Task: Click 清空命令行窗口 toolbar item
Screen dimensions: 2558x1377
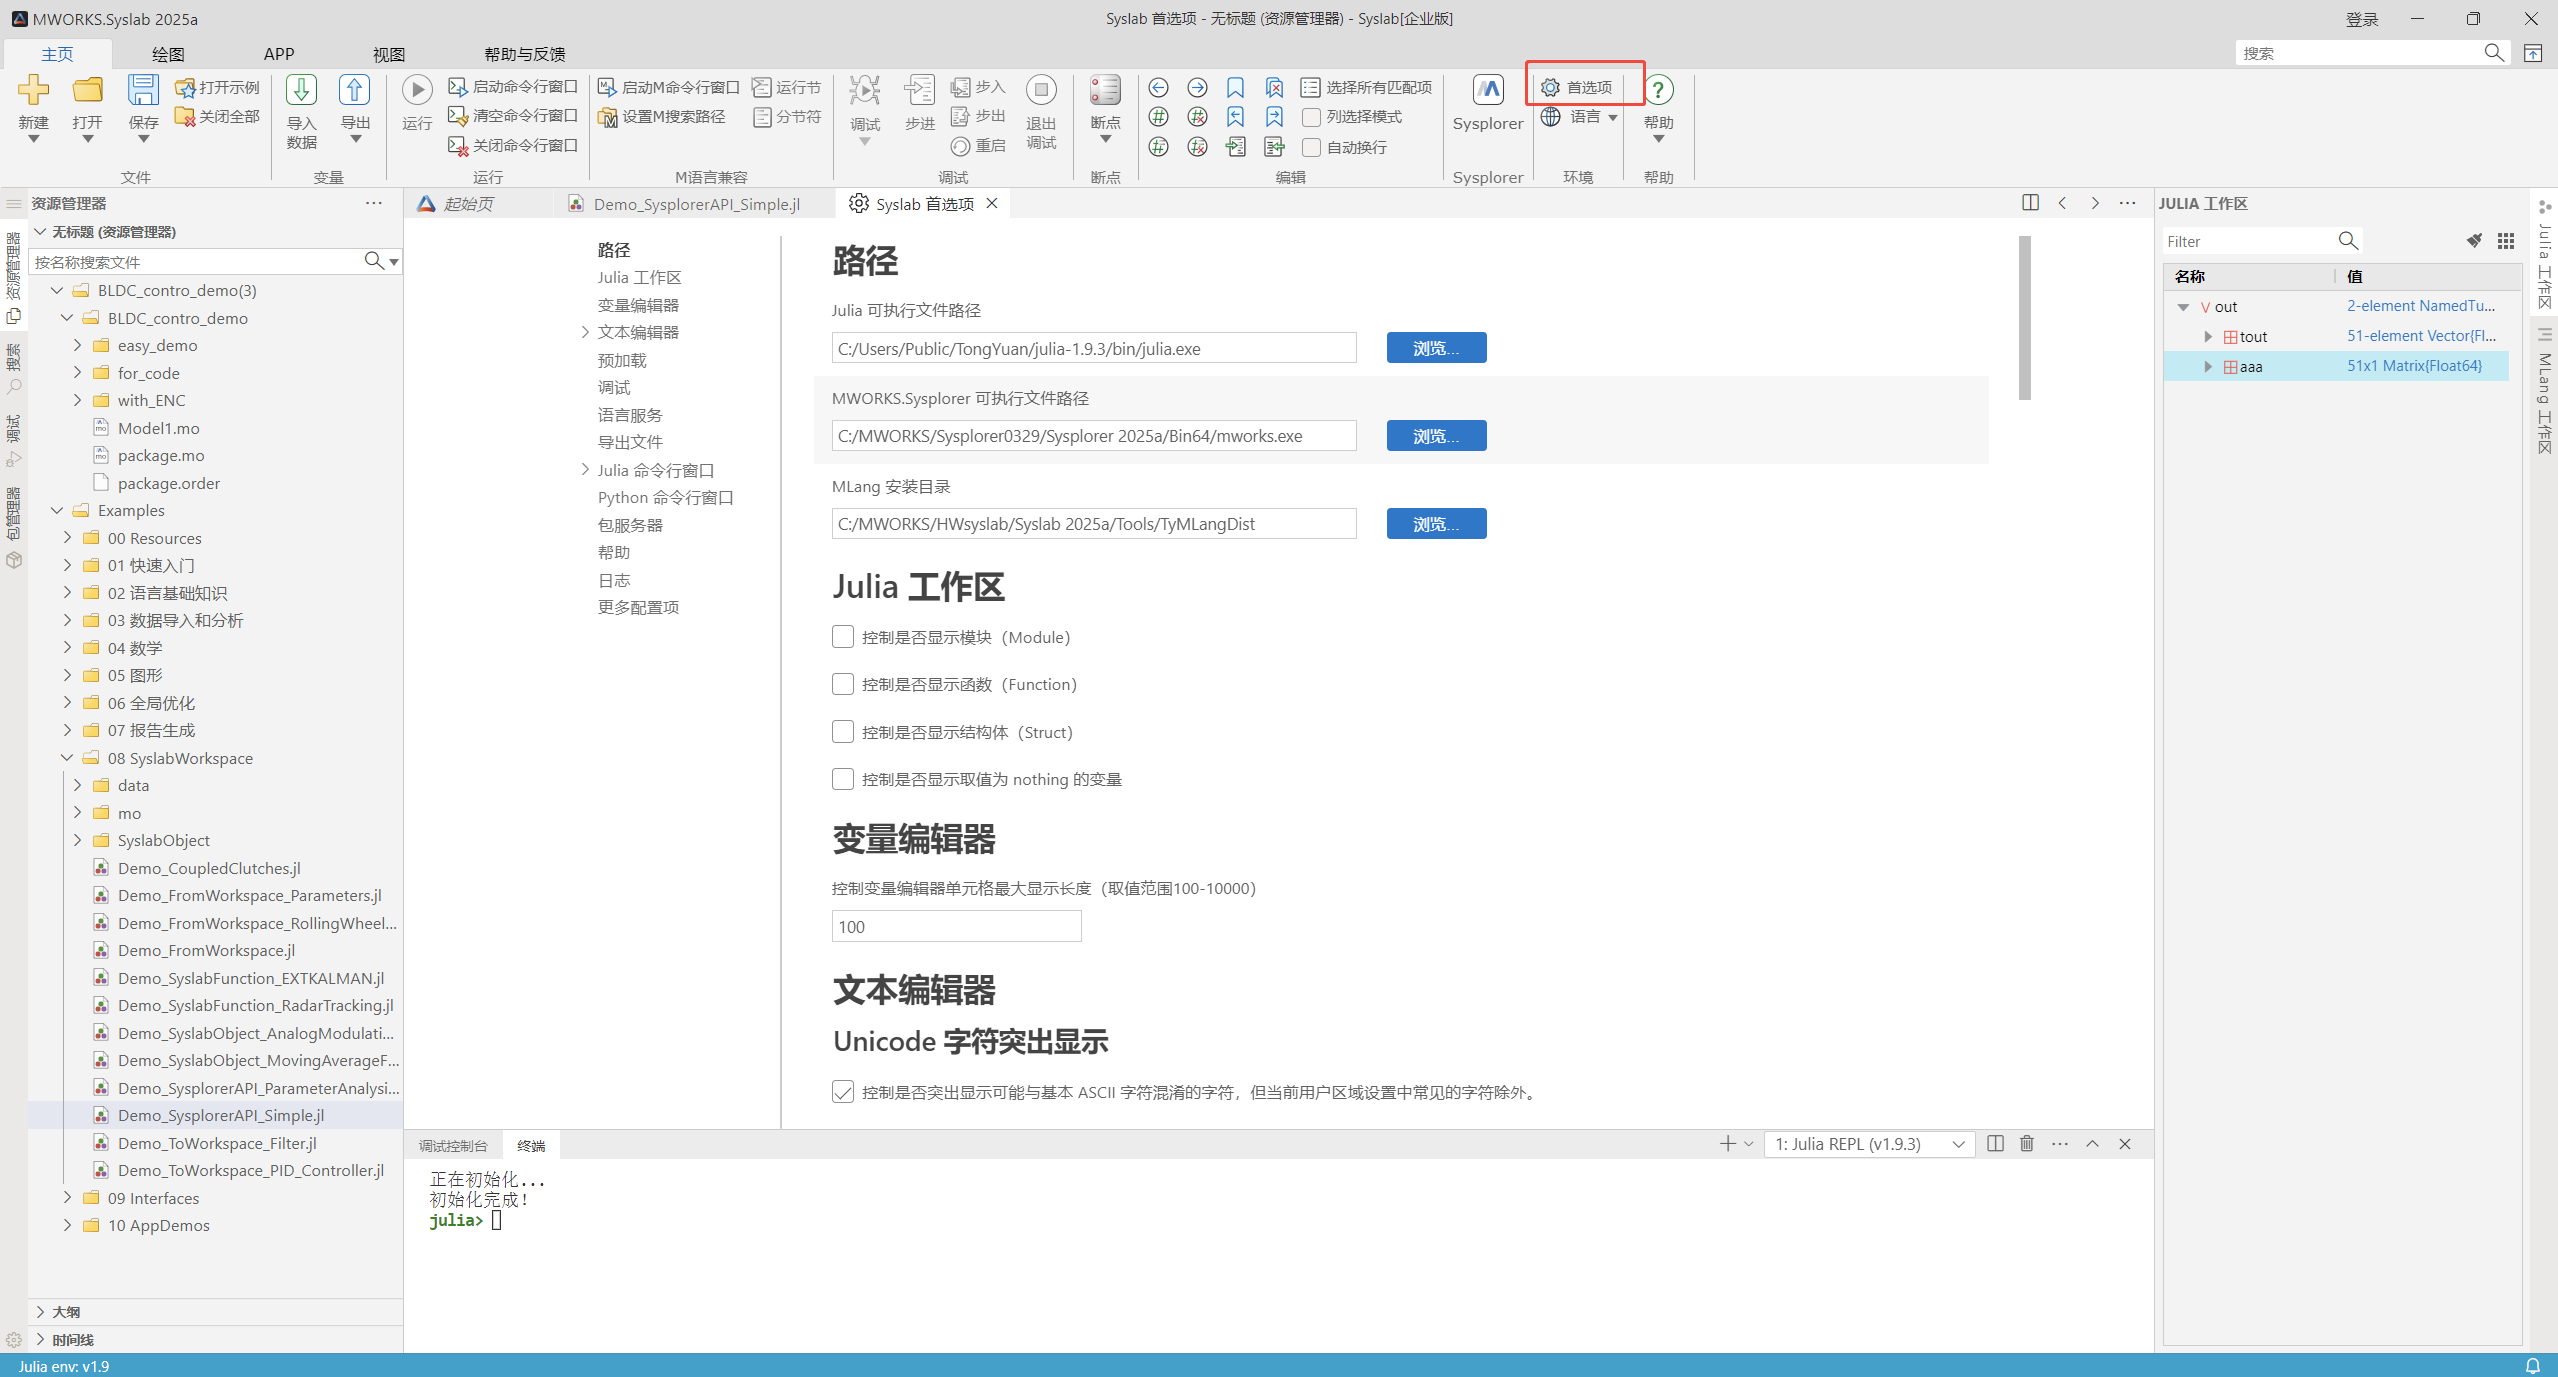Action: point(513,116)
